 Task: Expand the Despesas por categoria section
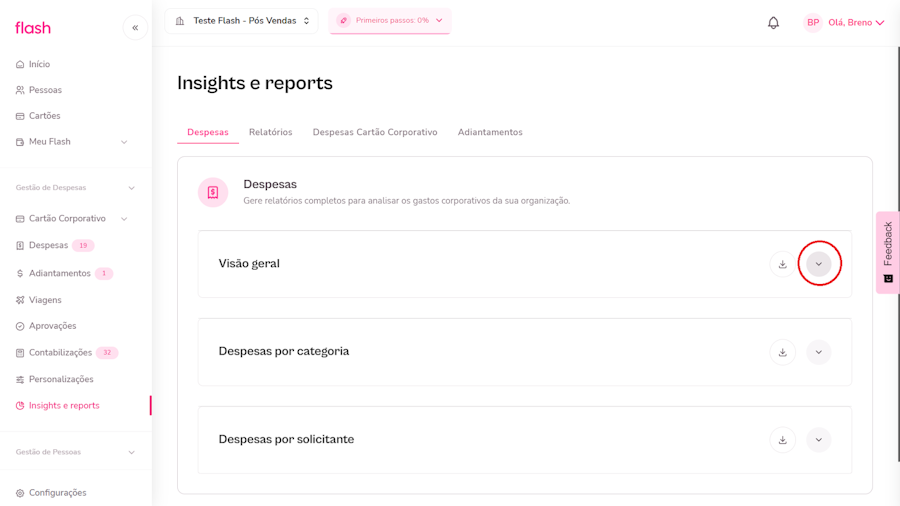818,352
